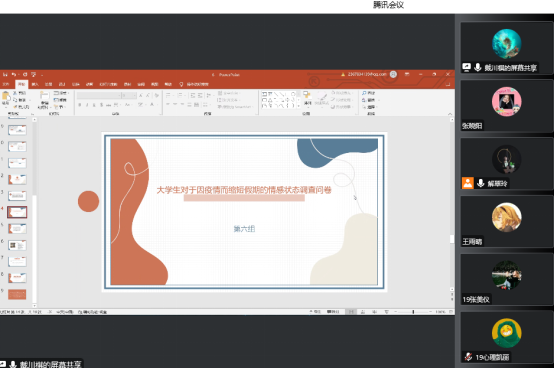The image size is (554, 368).
Task: Click the New Slide icon
Action: (x=44, y=99)
